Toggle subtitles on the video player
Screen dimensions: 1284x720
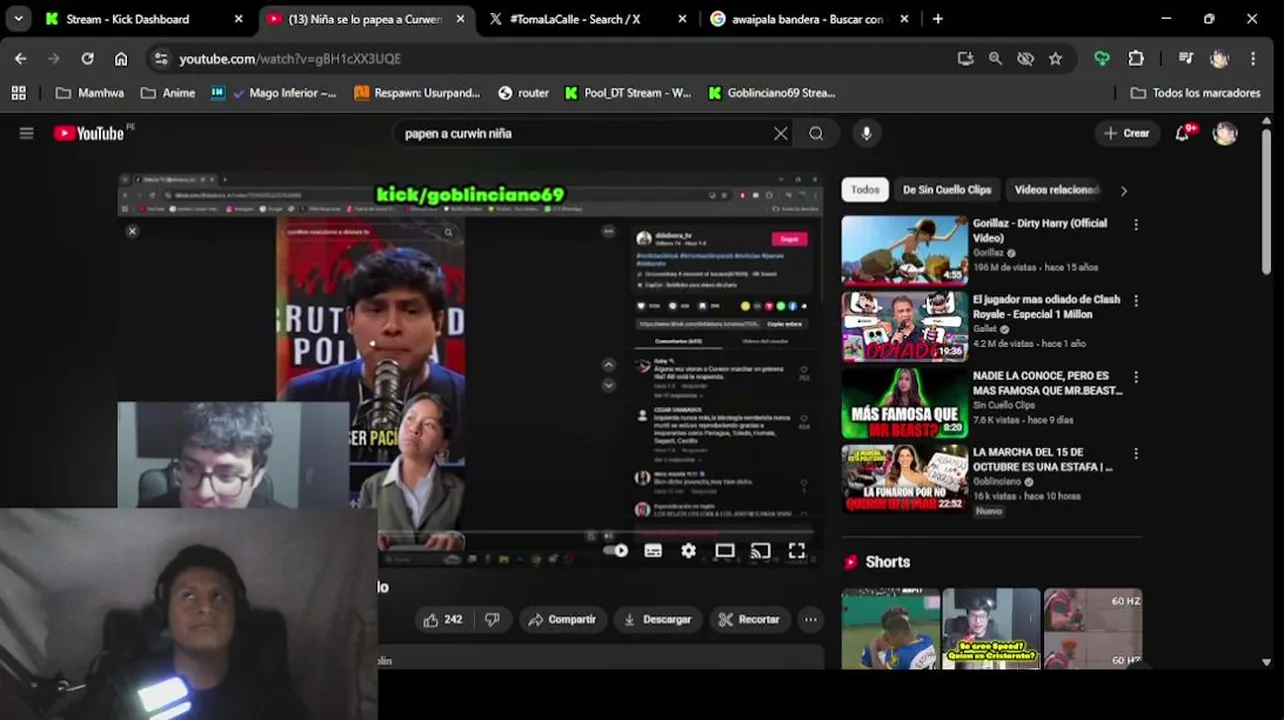tap(653, 550)
